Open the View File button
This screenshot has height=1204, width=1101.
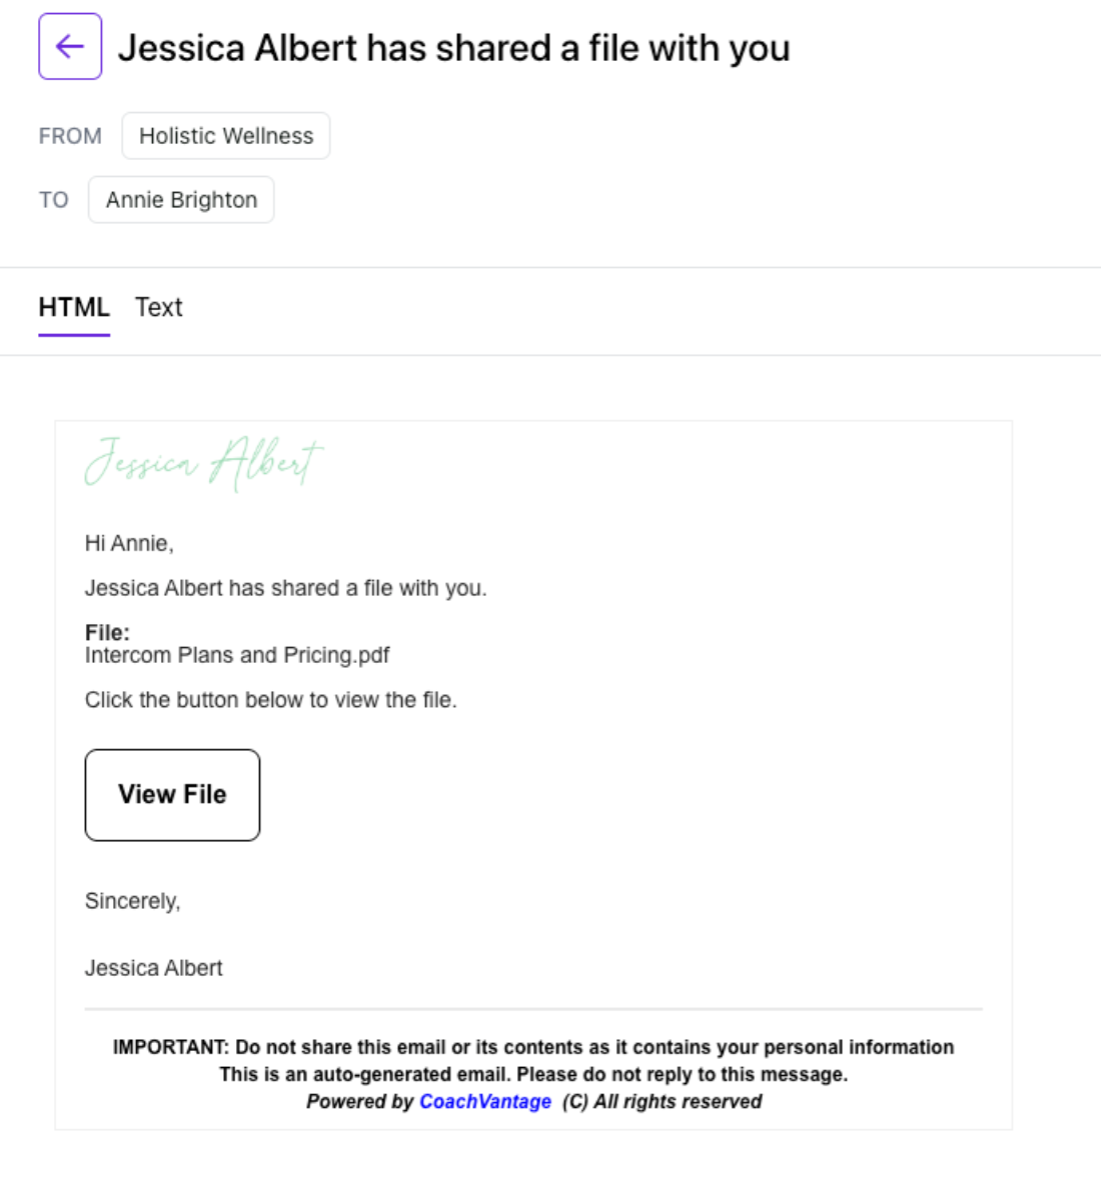(172, 795)
